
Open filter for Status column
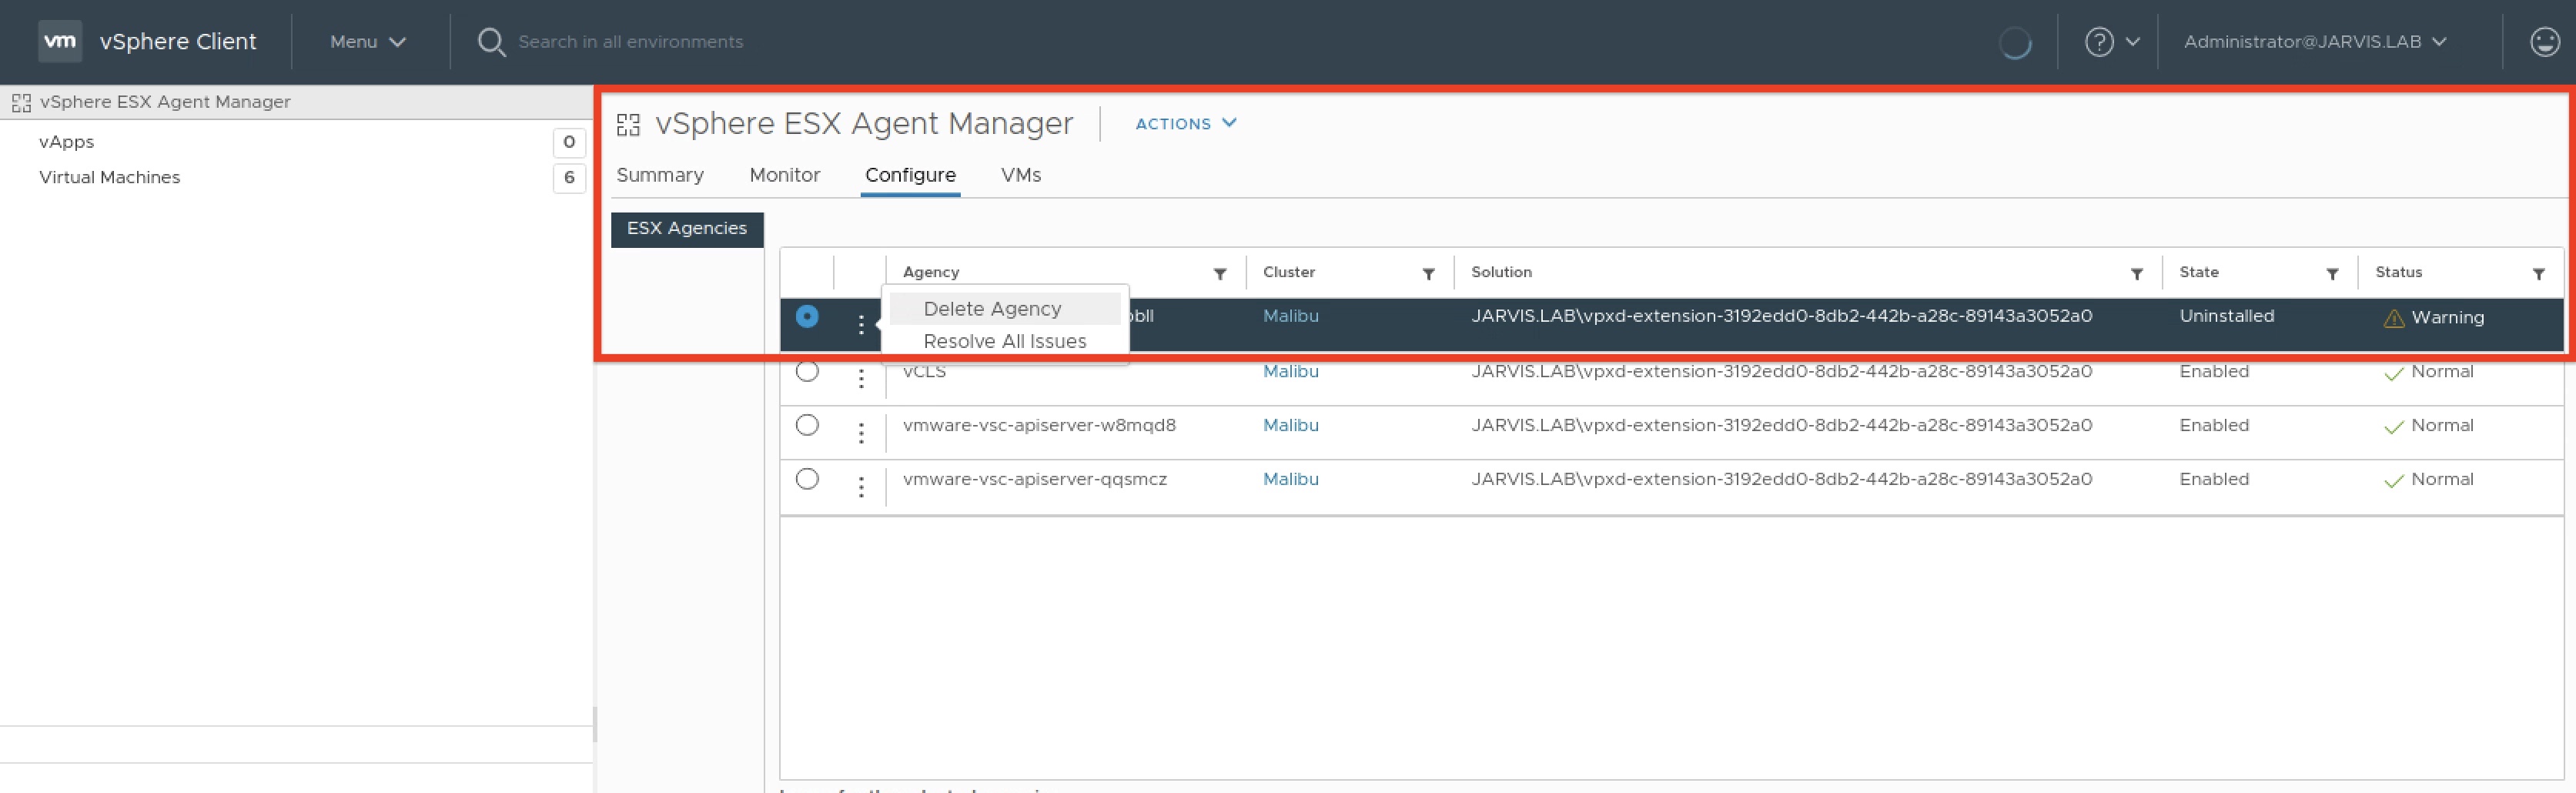pos(2538,273)
